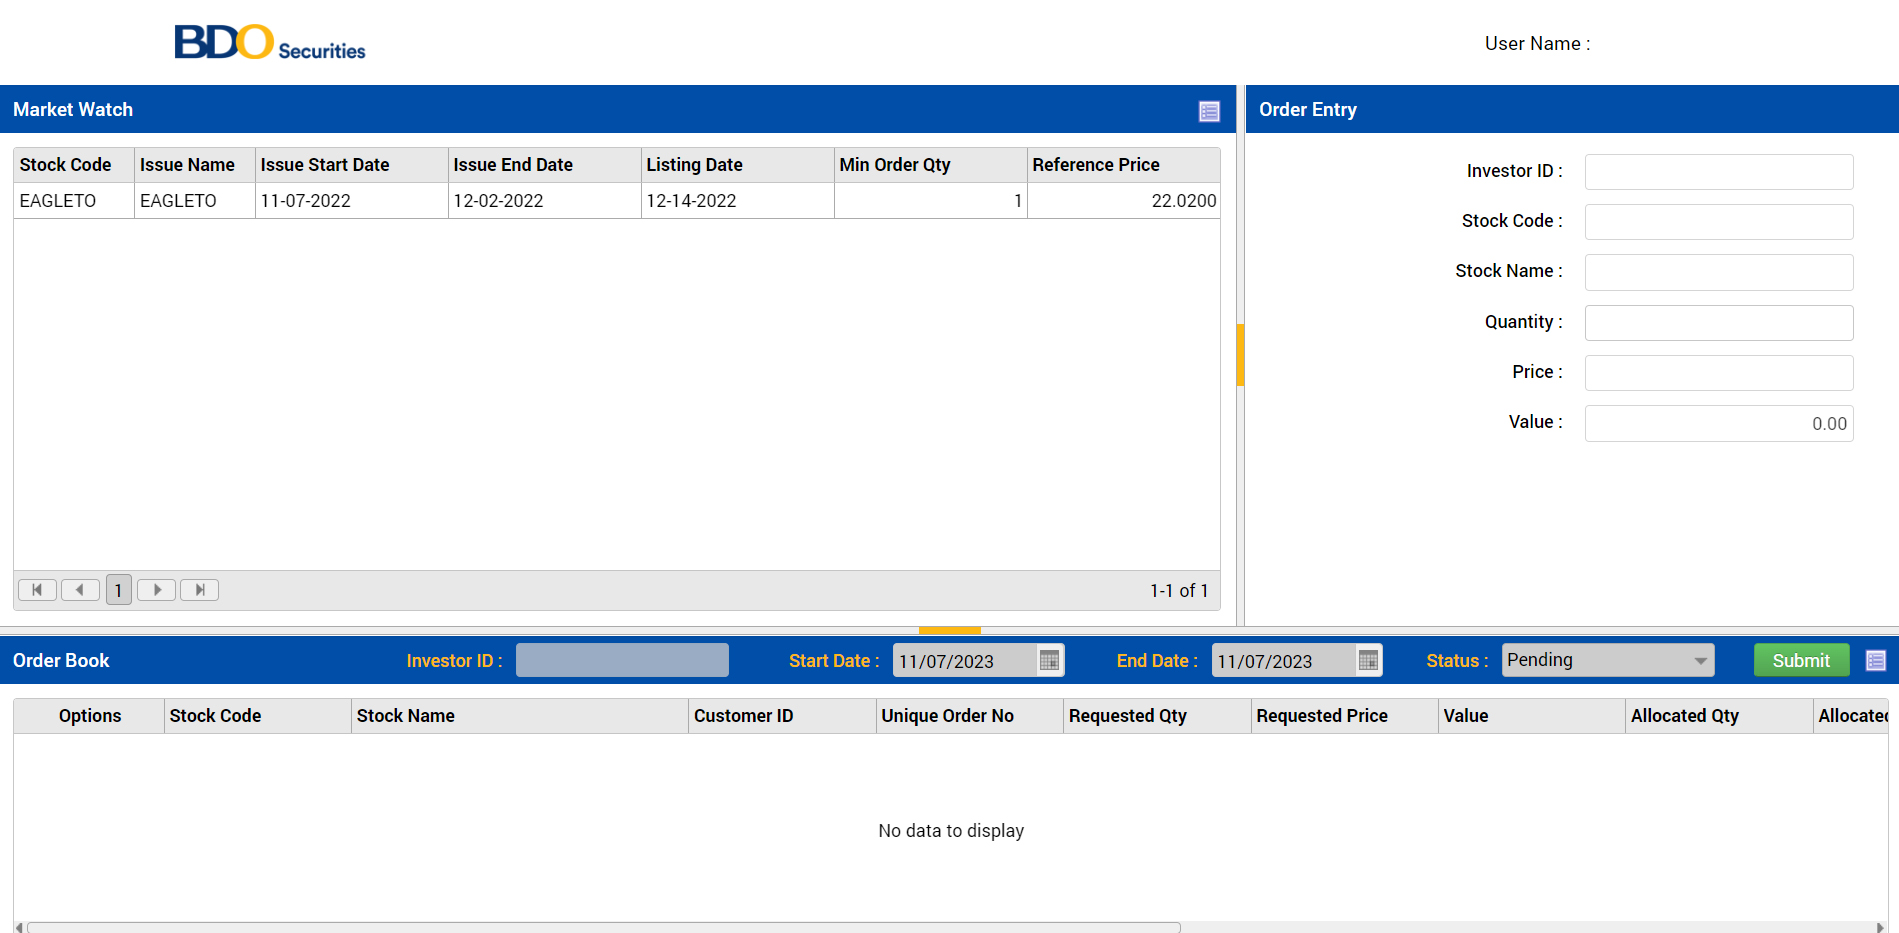
Task: Expand the Status dropdown showing Pending
Action: (1700, 660)
